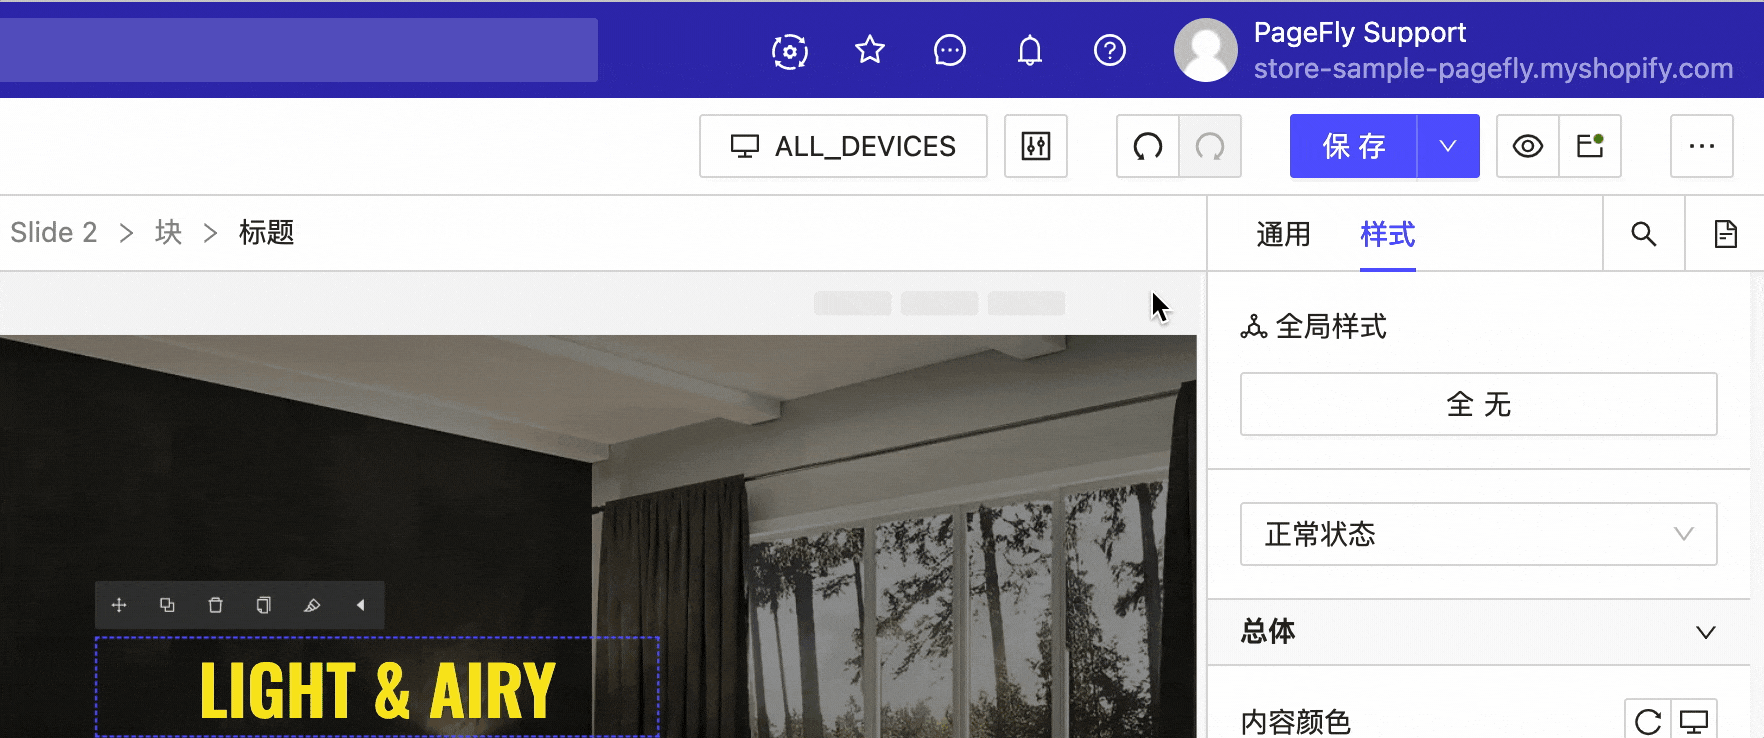Copy the element with clipboard icon
The width and height of the screenshot is (1764, 738).
point(263,605)
